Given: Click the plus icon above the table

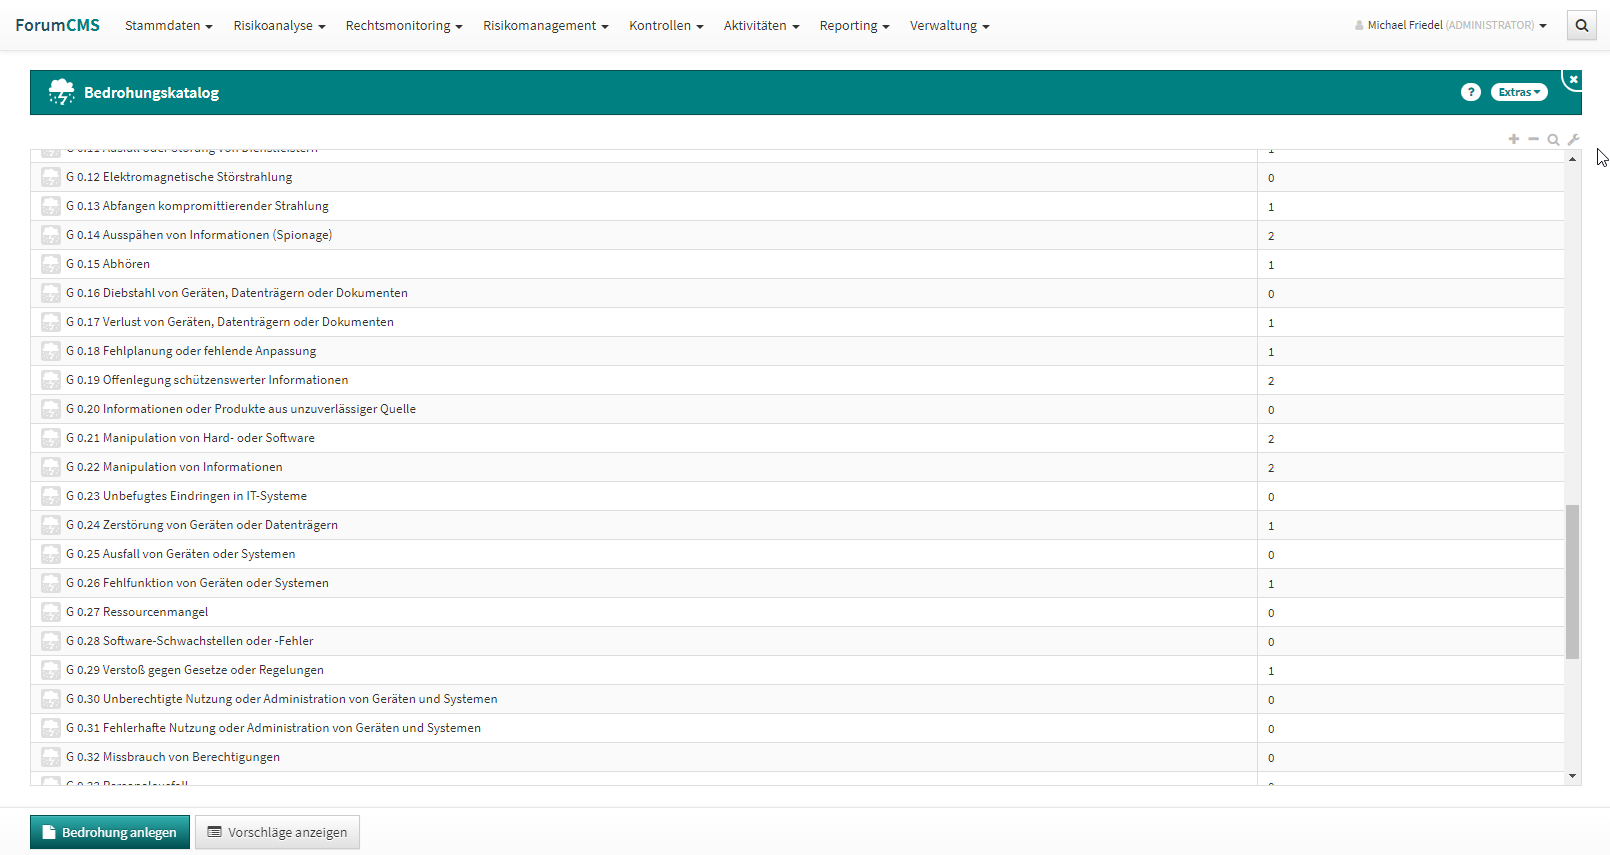Looking at the screenshot, I should 1514,139.
